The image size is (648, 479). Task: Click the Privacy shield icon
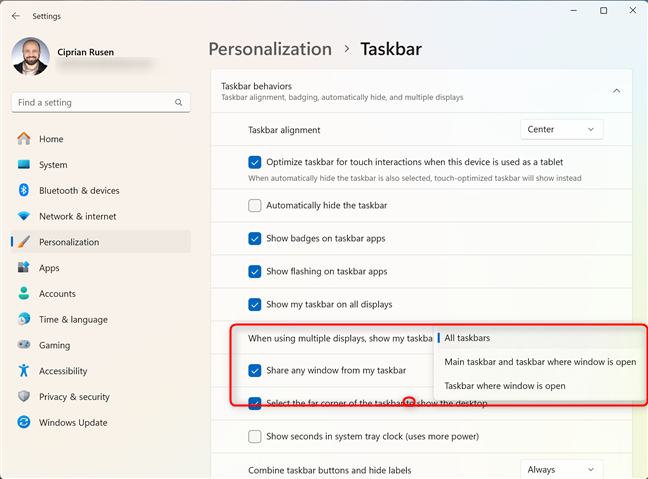point(24,396)
